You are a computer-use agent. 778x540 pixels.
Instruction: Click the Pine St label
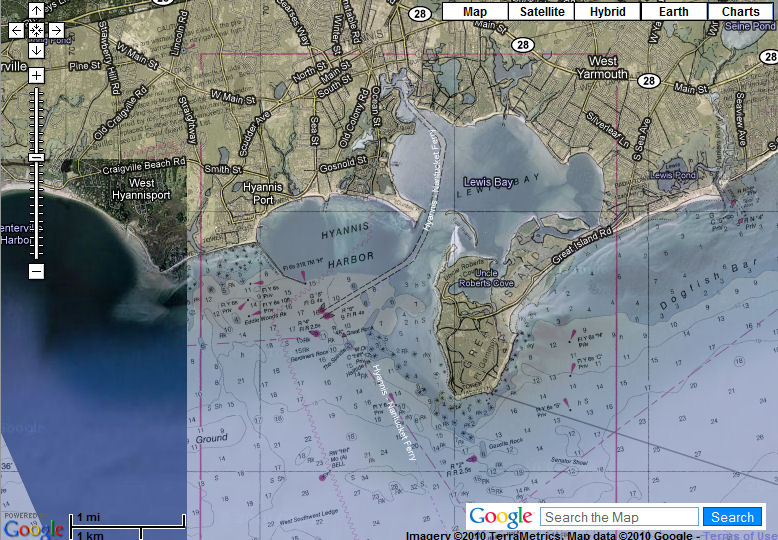point(85,66)
